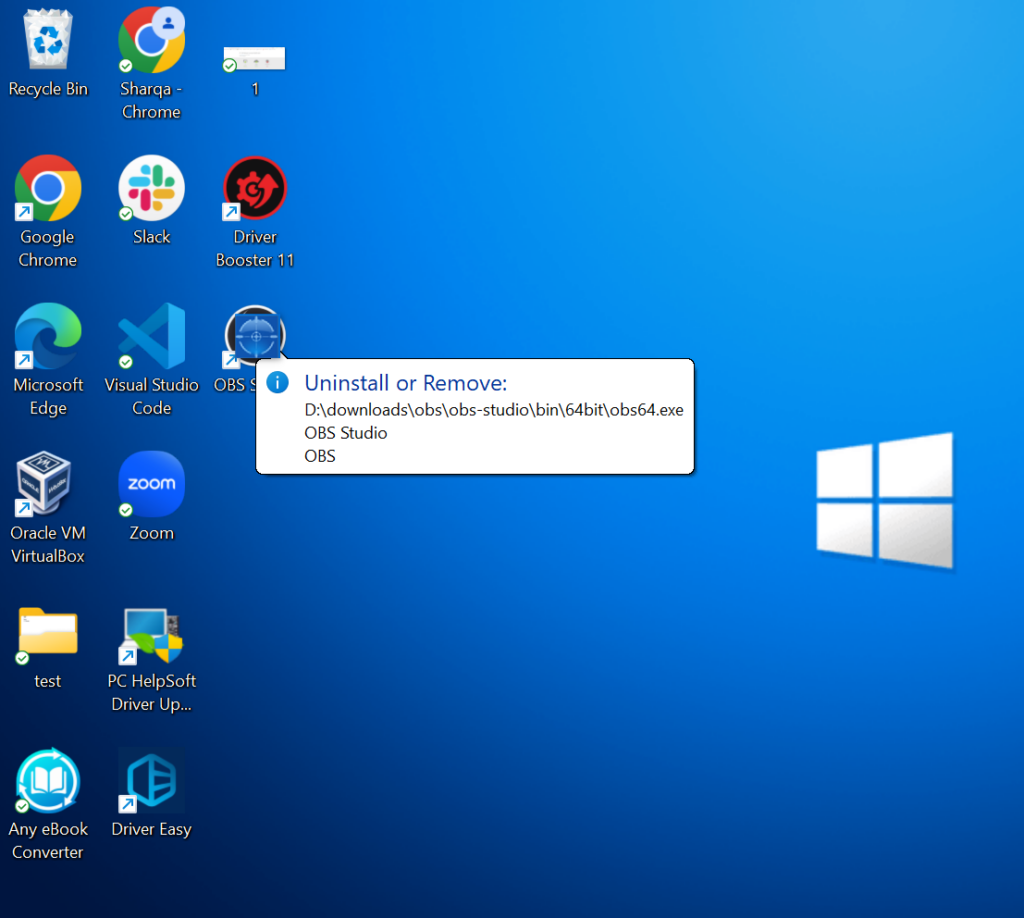
Task: Click the 'Driver Booster 11' label text
Action: [255, 248]
